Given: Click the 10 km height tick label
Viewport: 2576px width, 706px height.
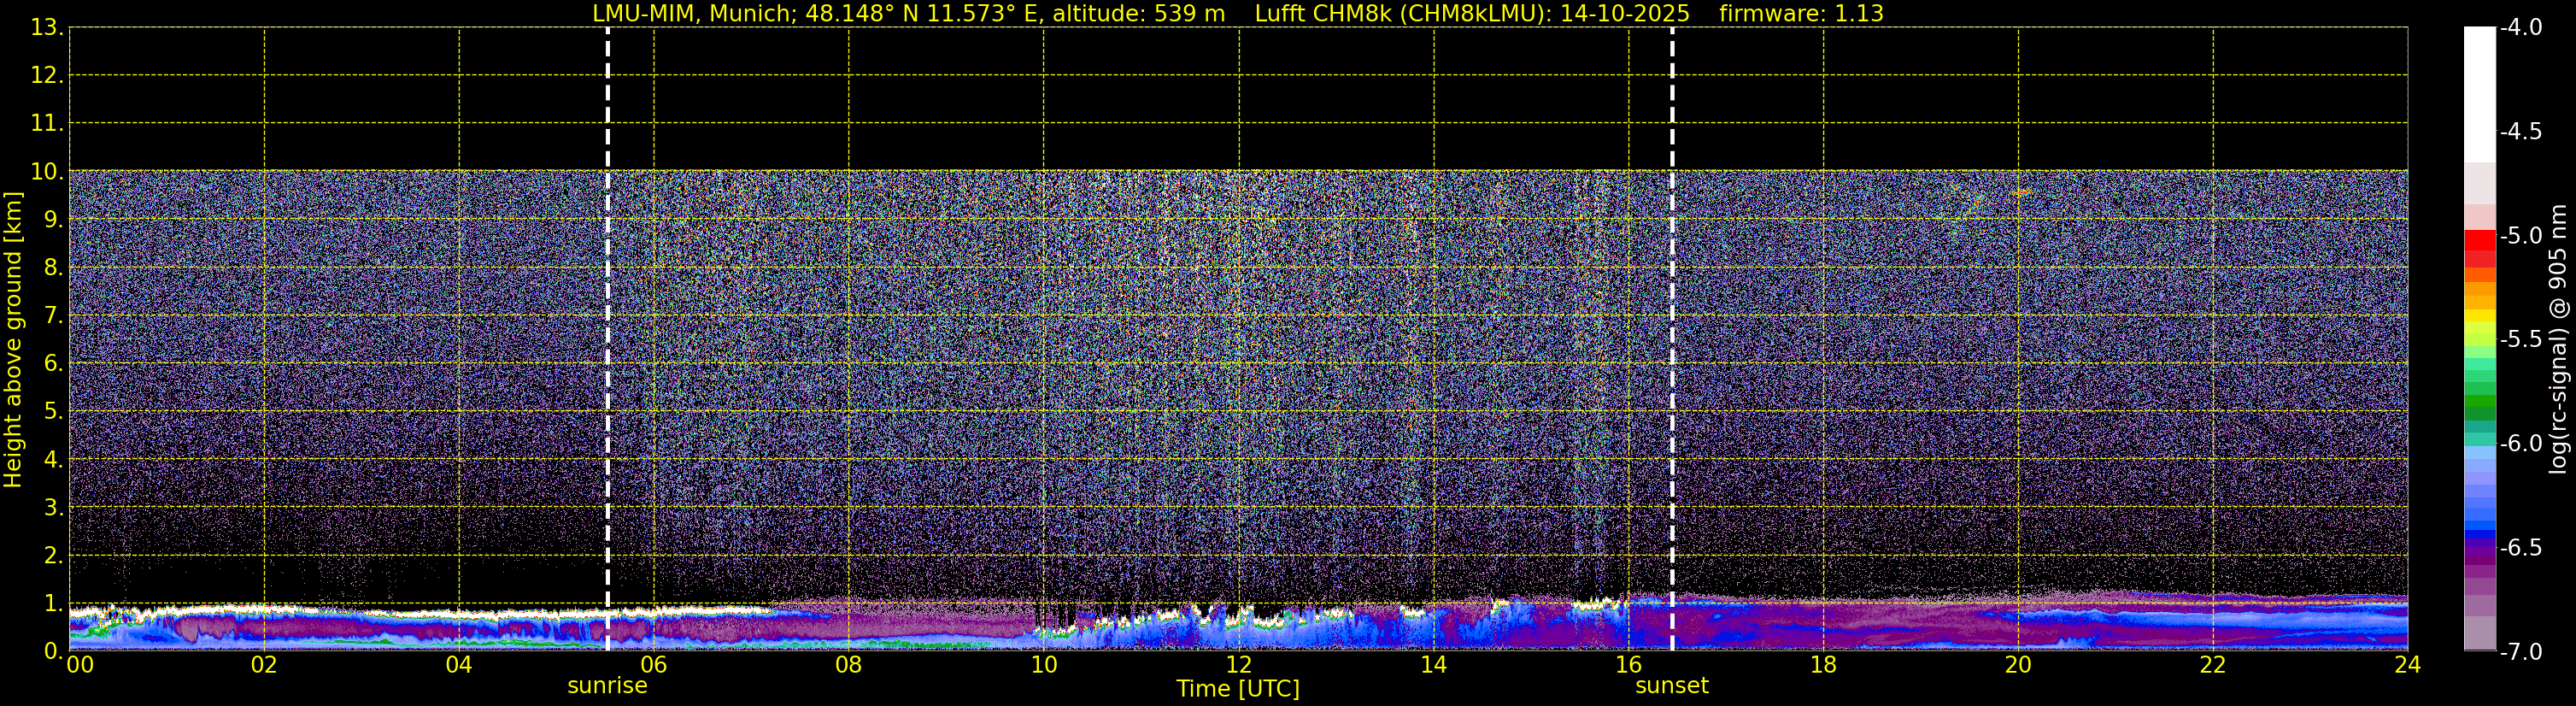Looking at the screenshot, I should pyautogui.click(x=47, y=171).
